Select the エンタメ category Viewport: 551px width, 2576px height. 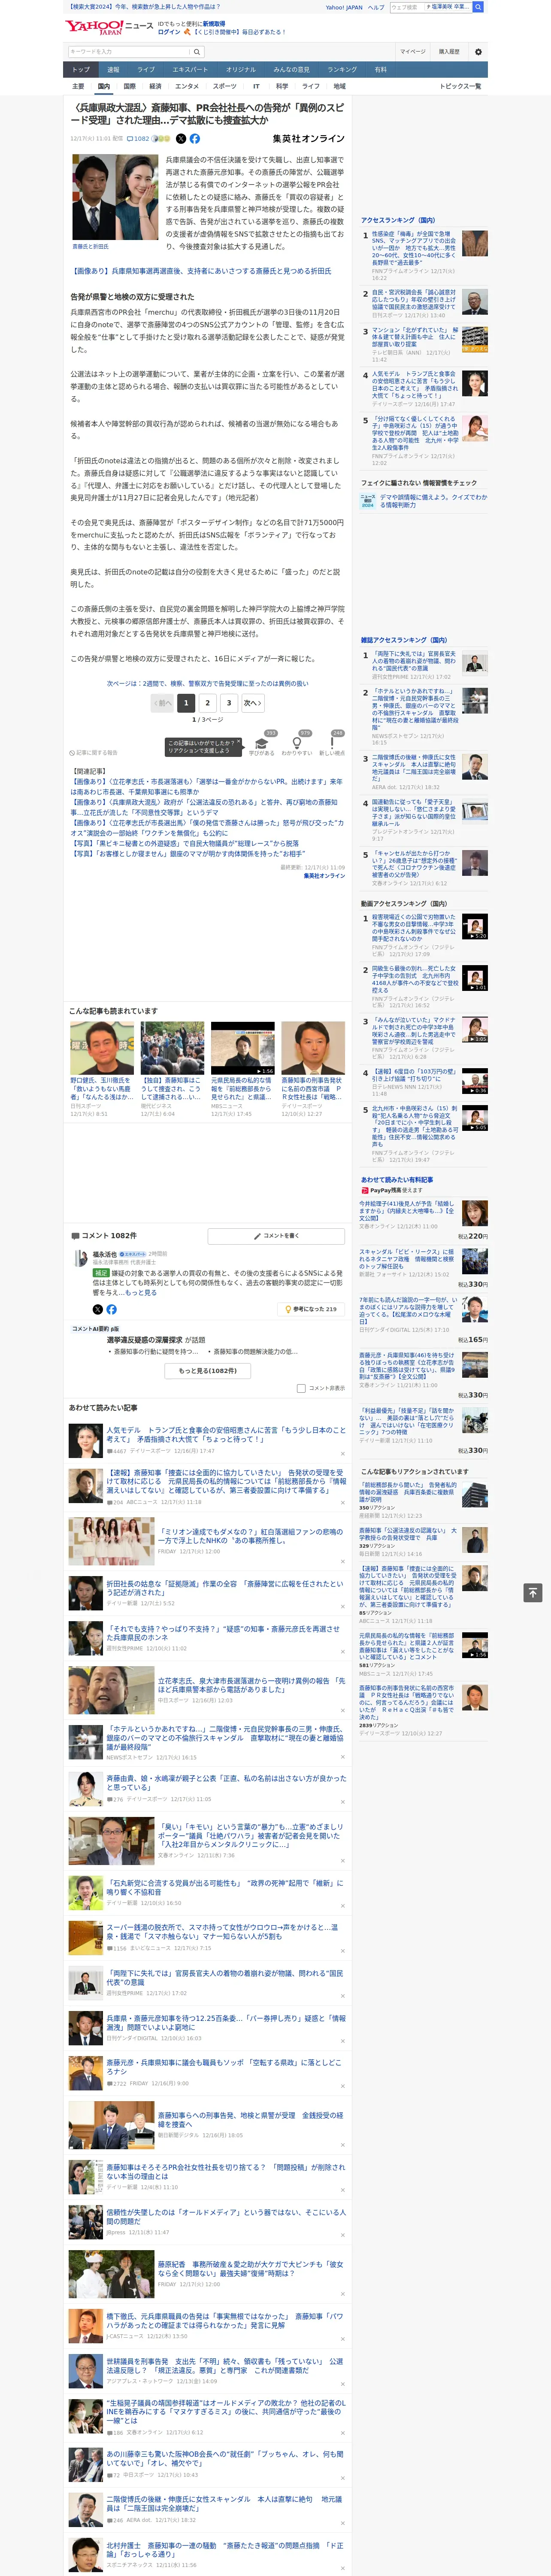[187, 86]
